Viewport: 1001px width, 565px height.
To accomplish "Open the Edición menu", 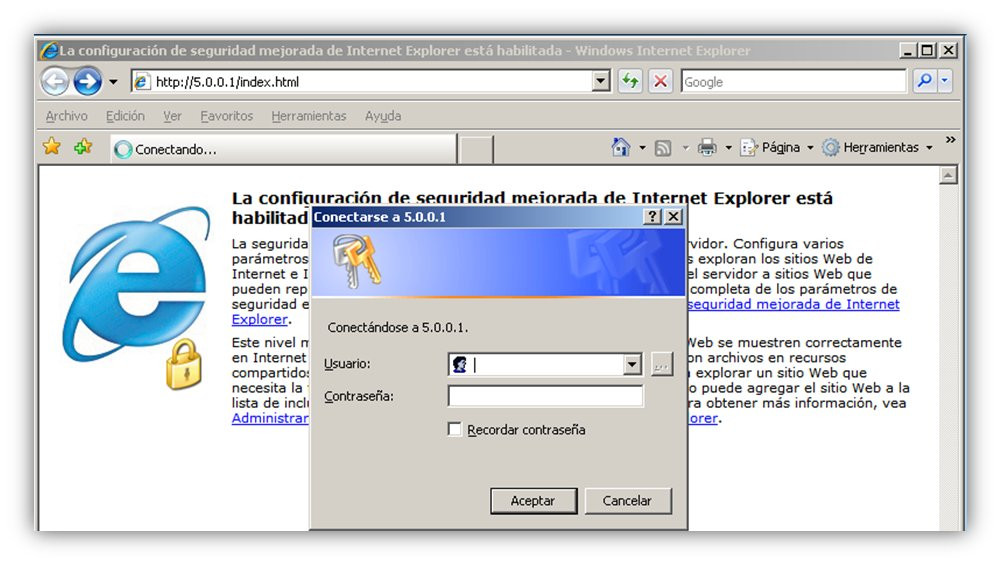I will point(125,116).
